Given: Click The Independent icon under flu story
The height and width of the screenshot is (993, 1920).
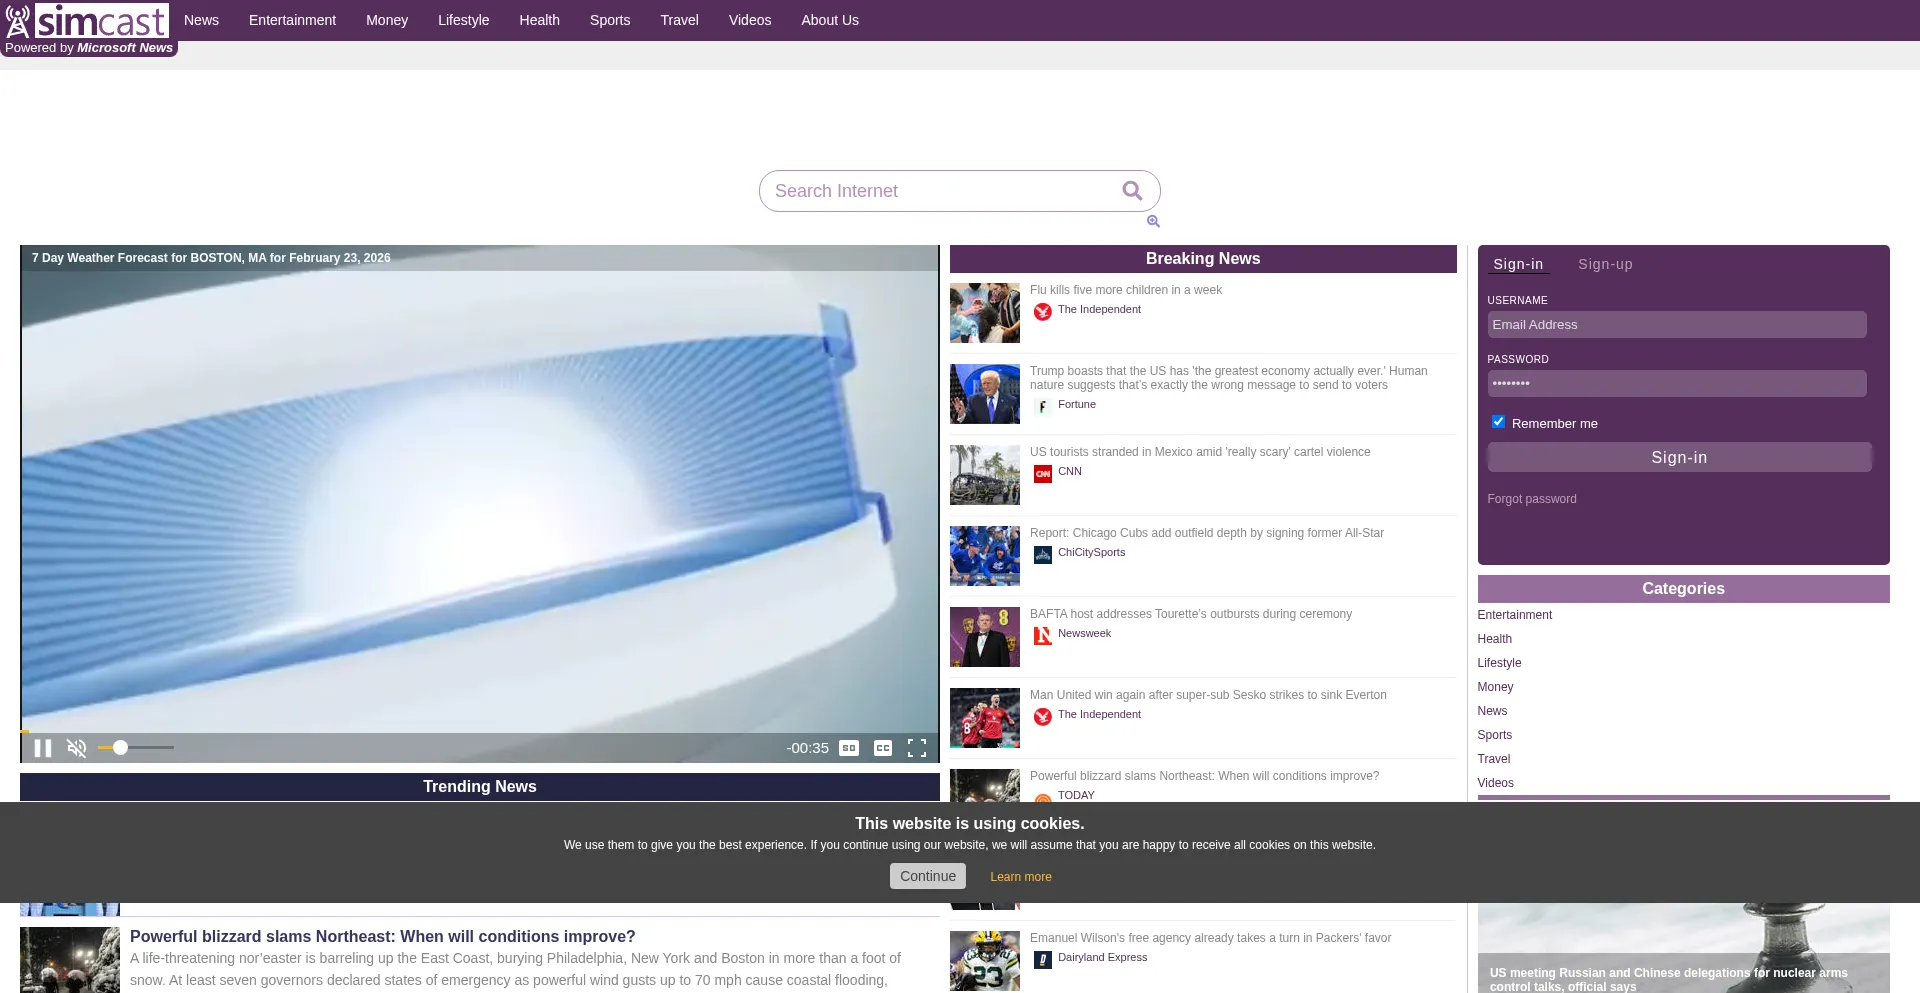Looking at the screenshot, I should (x=1043, y=312).
